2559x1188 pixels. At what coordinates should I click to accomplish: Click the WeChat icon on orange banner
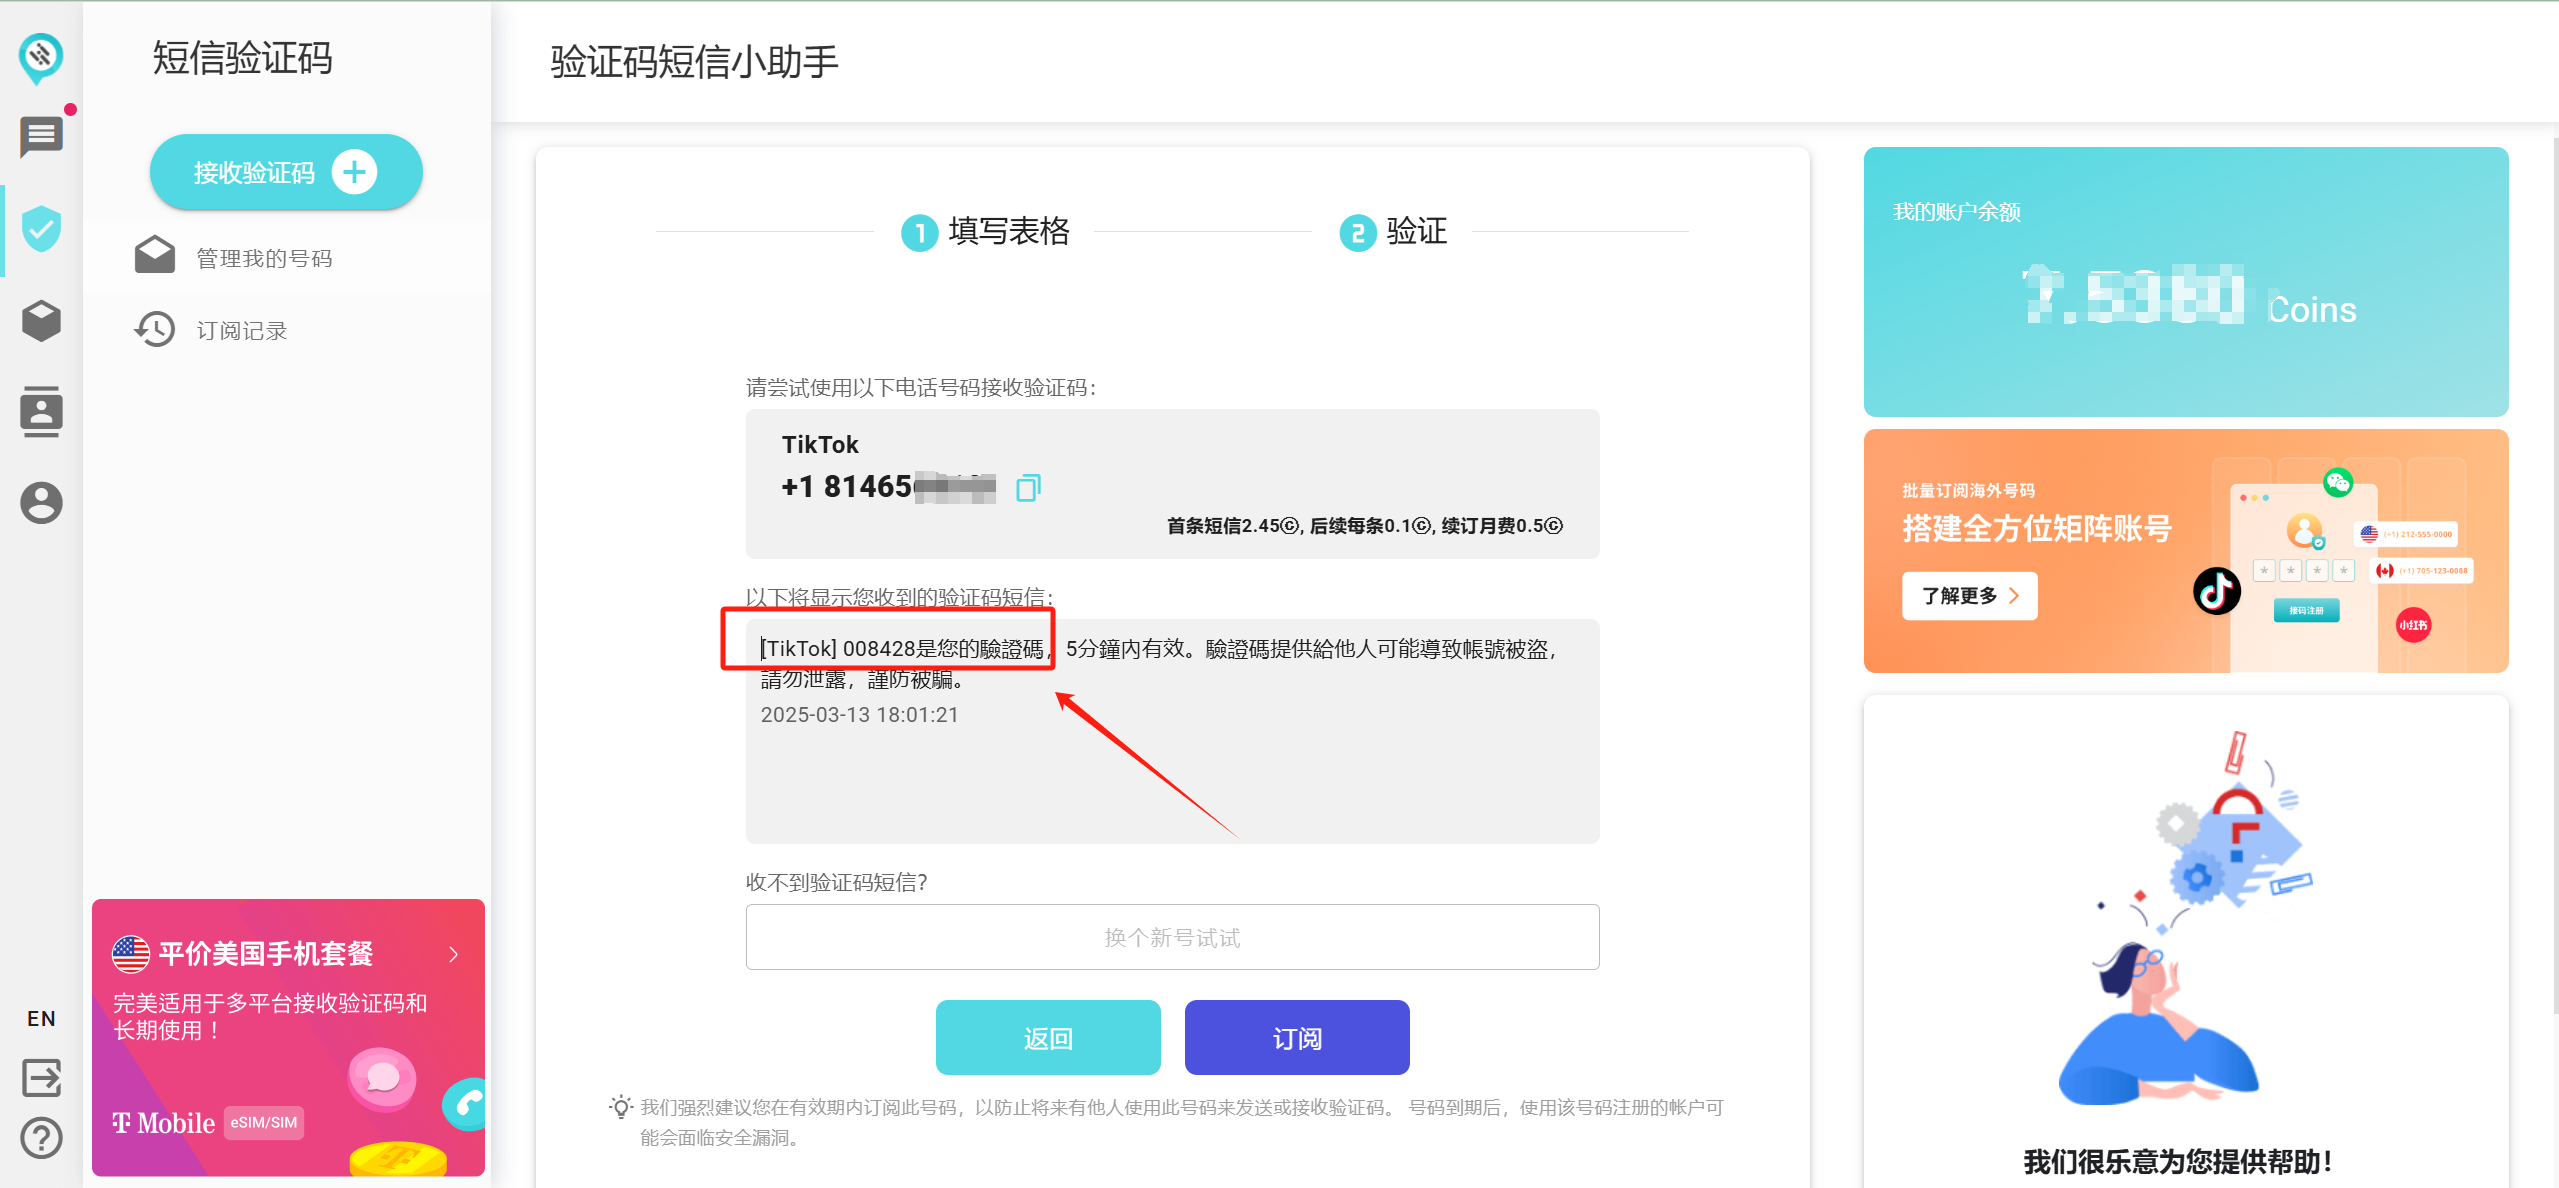(2338, 483)
